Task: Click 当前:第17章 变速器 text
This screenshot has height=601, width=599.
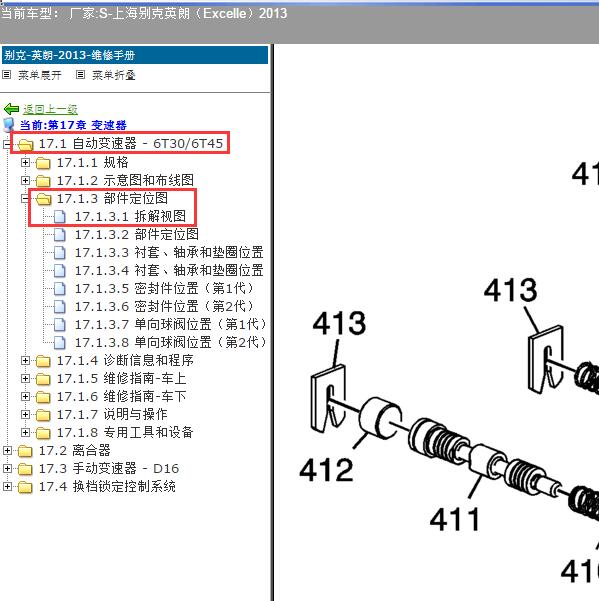Action: click(73, 125)
